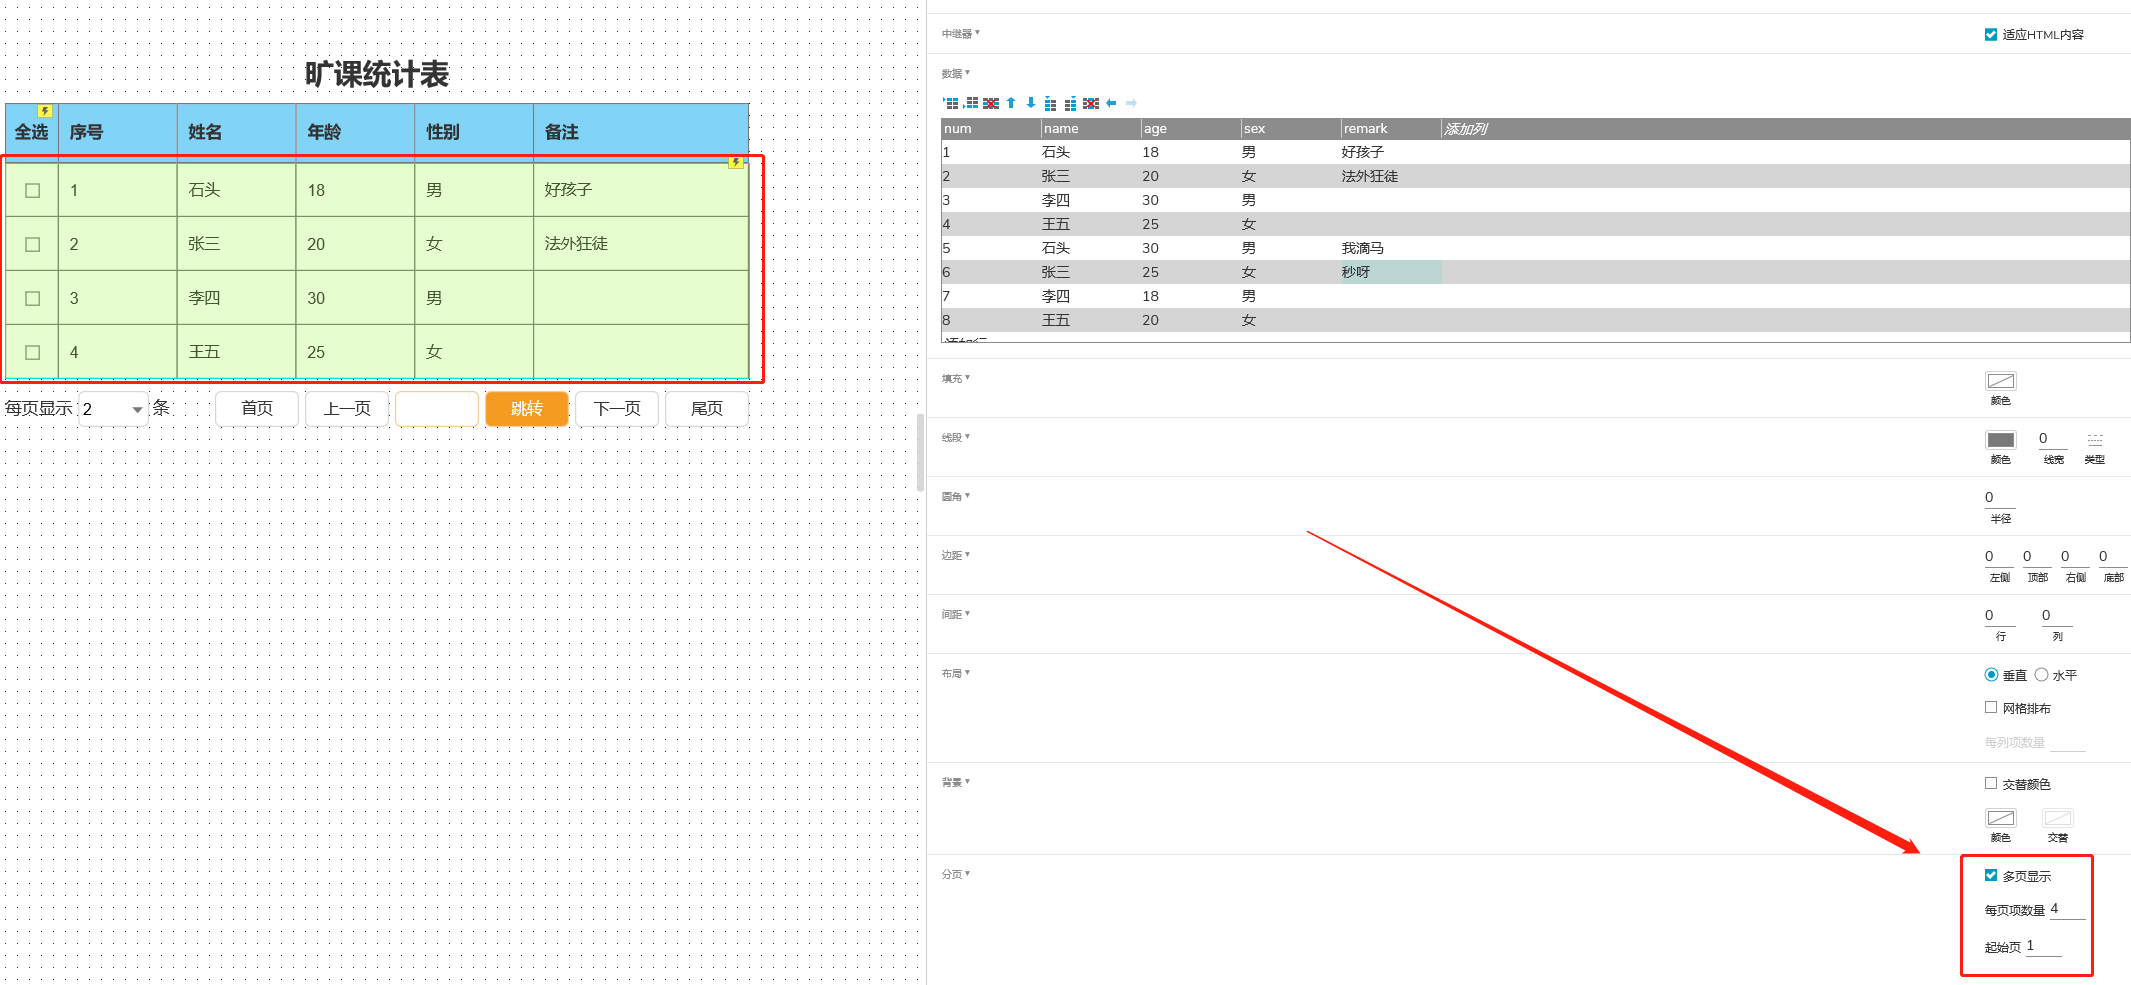Image resolution: width=2131 pixels, height=985 pixels.
Task: Click the move column left arrow
Action: click(x=1111, y=103)
